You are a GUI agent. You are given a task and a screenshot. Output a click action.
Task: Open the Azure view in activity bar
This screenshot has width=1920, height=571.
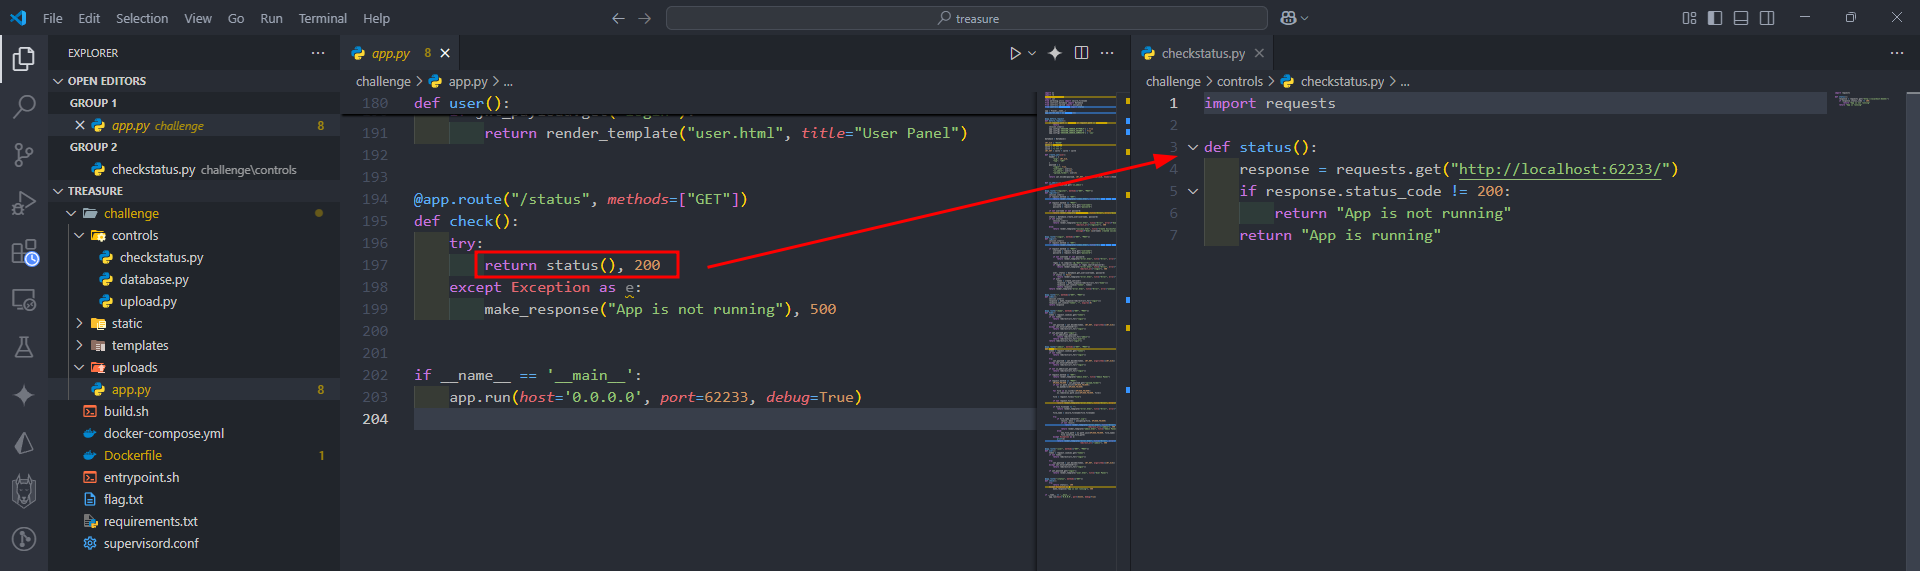click(24, 443)
